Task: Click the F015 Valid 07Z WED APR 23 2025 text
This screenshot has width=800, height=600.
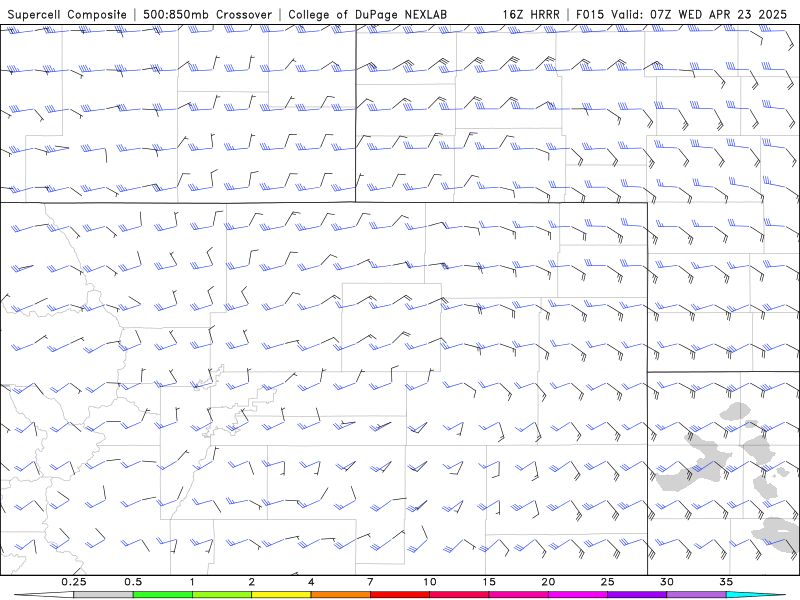Action: point(681,14)
